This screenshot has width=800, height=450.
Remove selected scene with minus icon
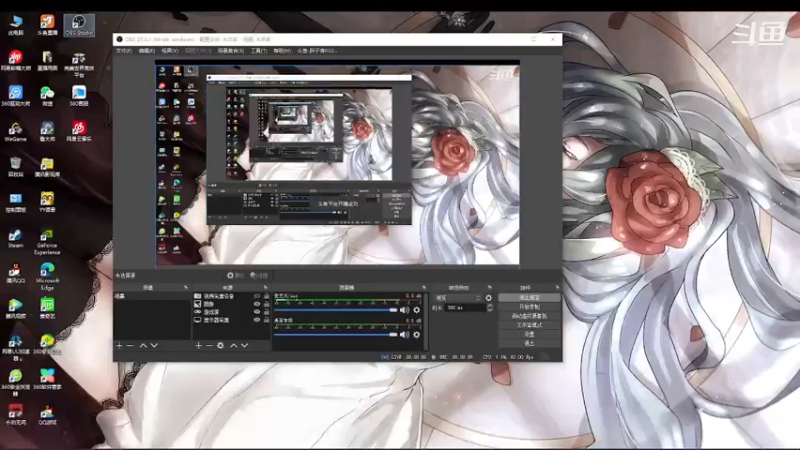point(130,345)
